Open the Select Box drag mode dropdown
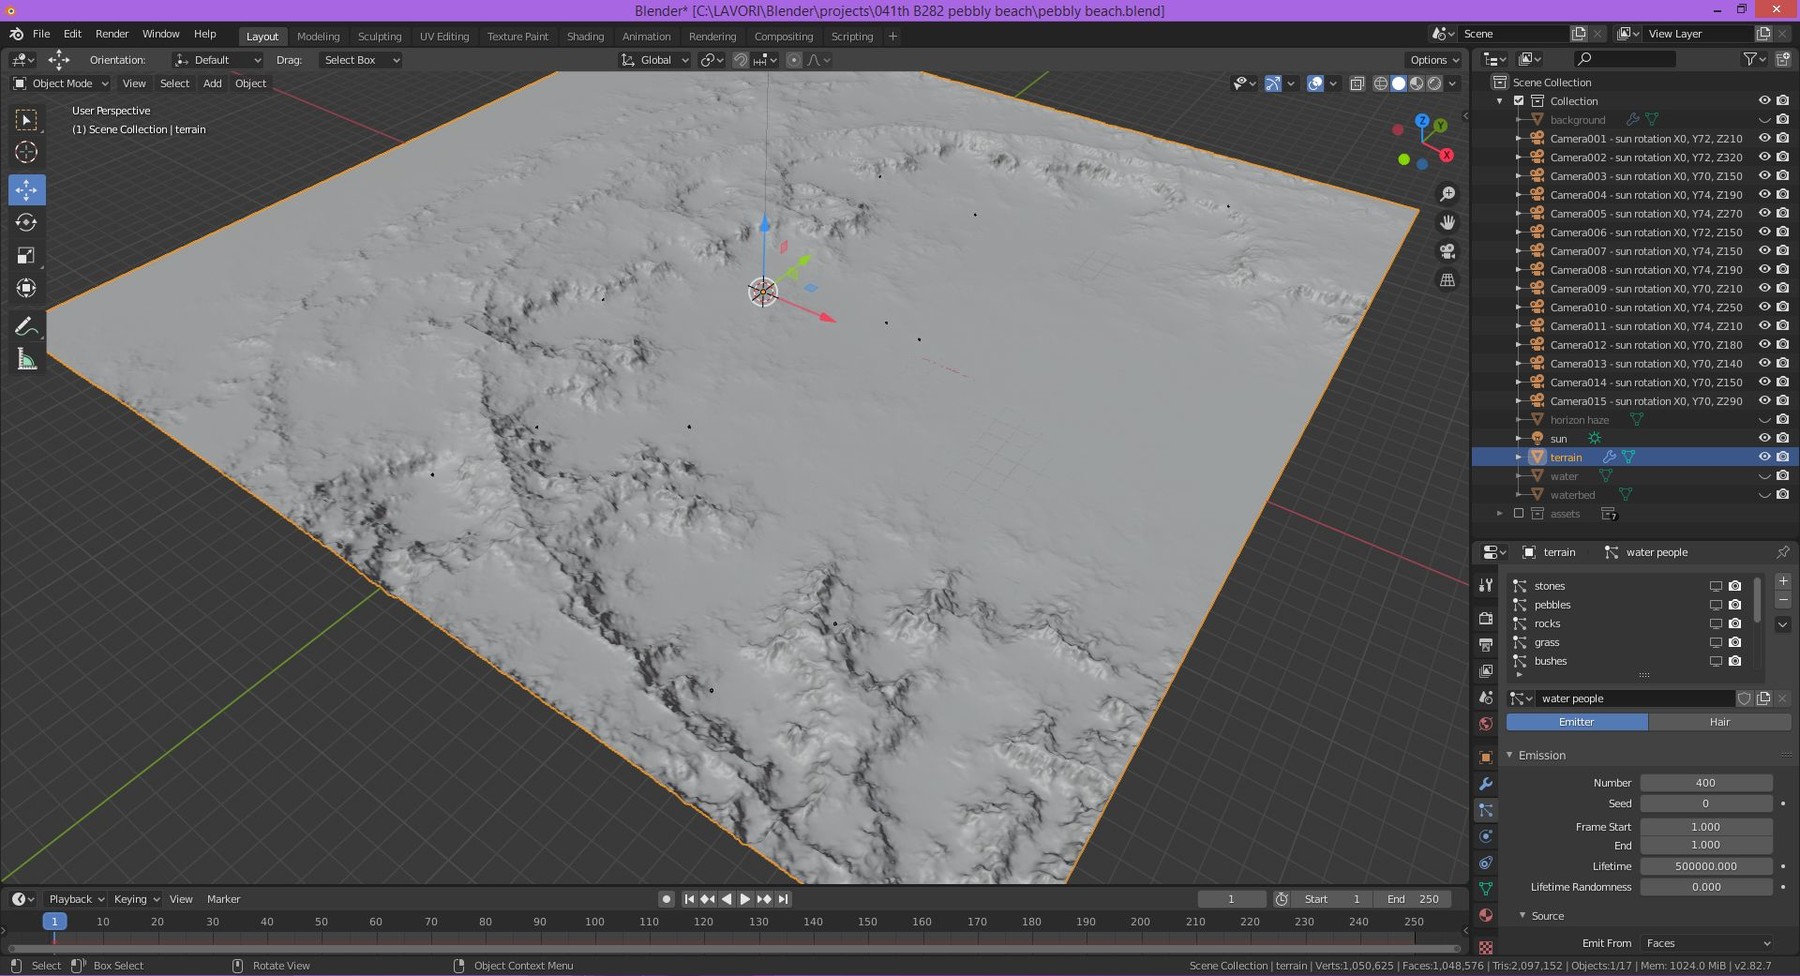Viewport: 1800px width, 976px height. coord(360,59)
